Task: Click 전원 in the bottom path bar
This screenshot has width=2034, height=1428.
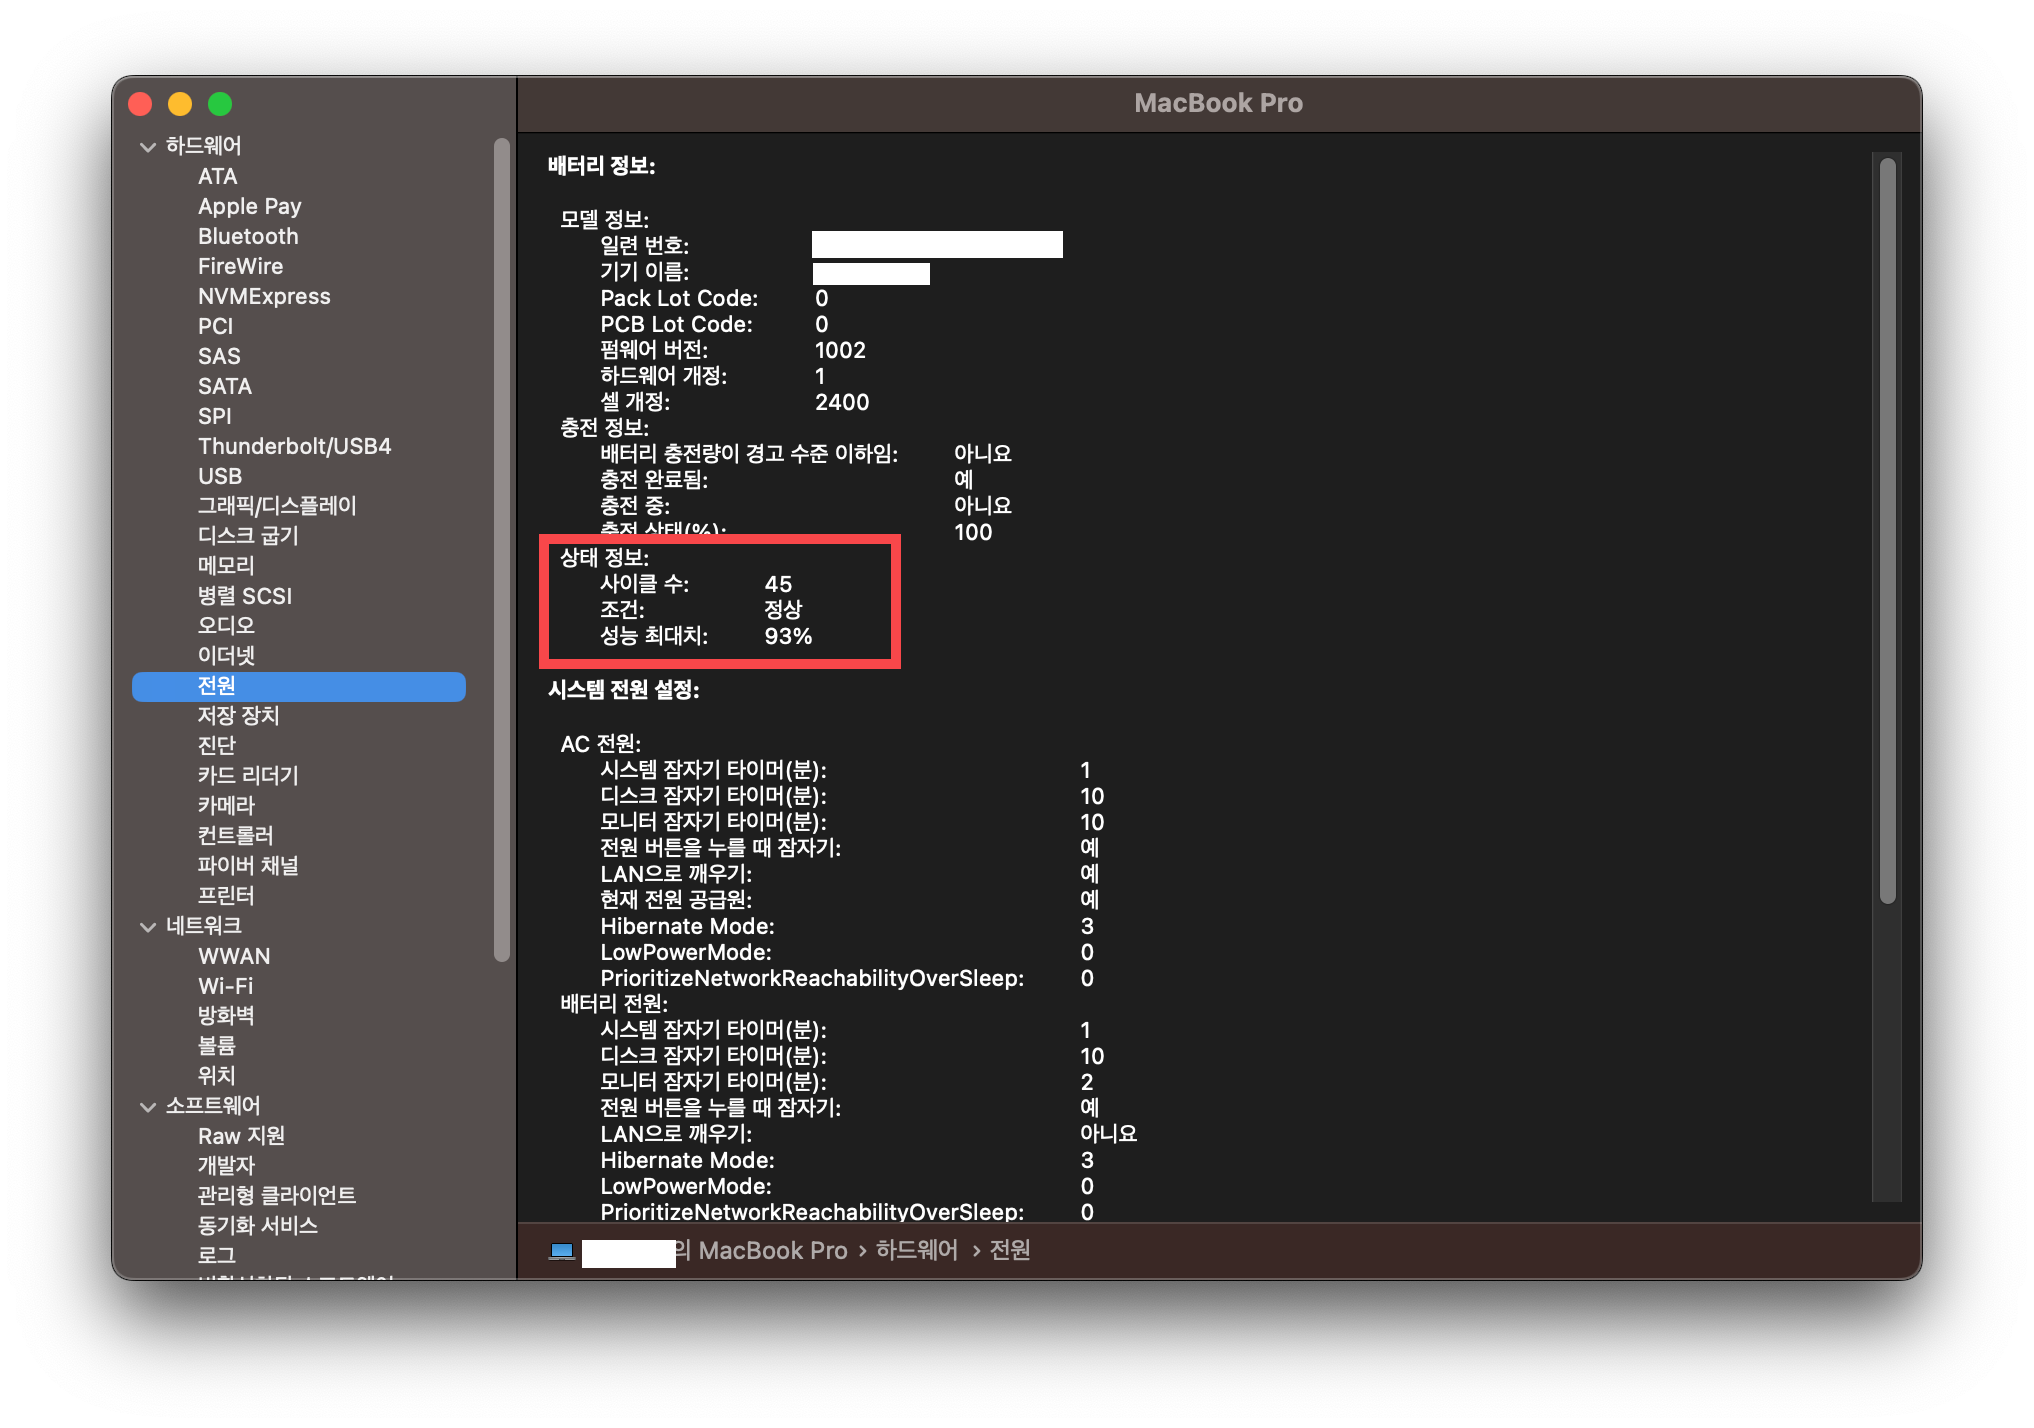Action: coord(1010,1251)
